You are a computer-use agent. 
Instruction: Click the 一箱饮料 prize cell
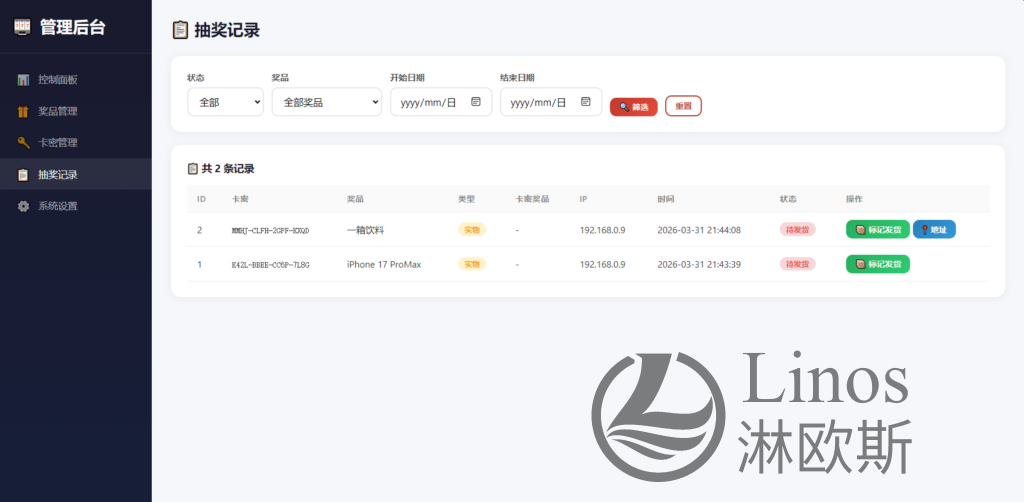coord(365,230)
